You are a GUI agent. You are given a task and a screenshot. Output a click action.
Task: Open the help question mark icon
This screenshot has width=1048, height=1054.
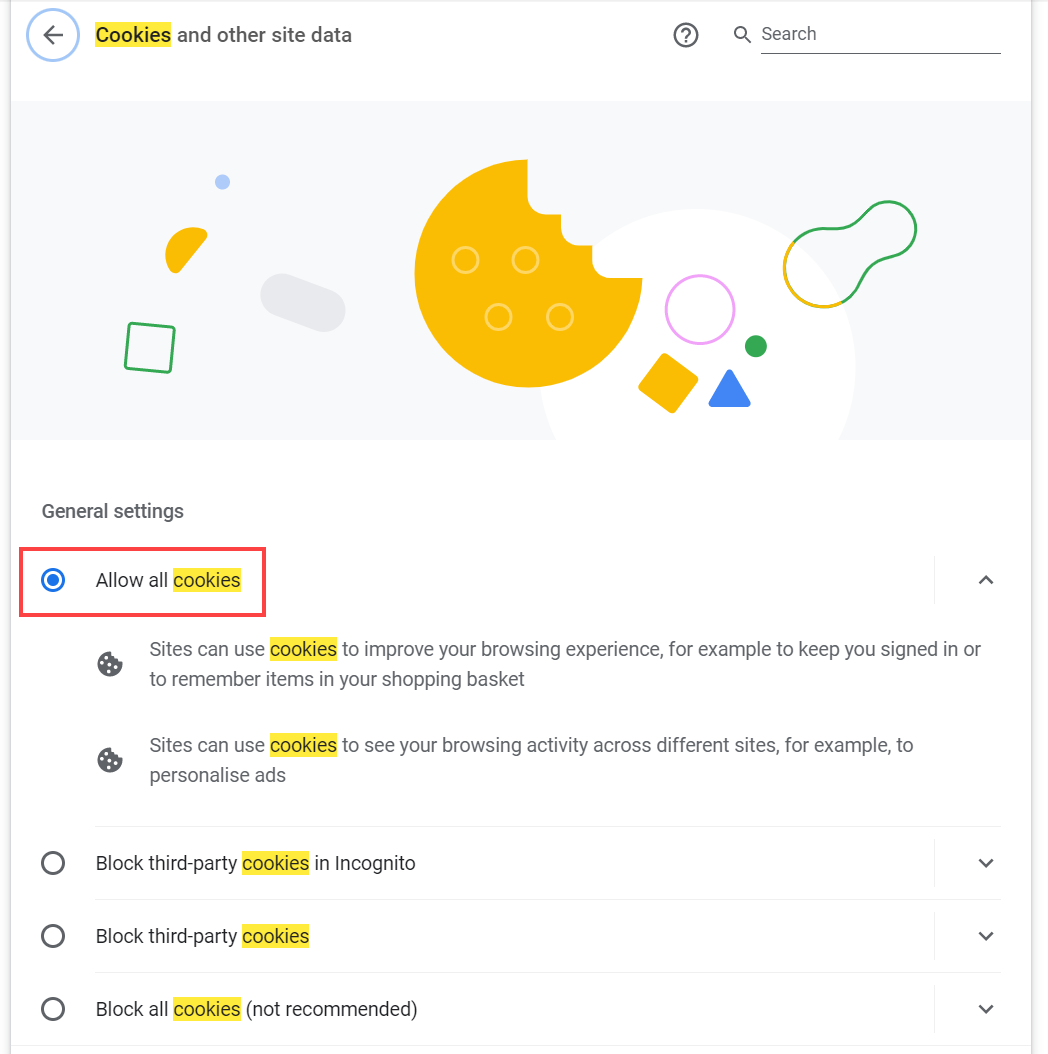coord(686,35)
